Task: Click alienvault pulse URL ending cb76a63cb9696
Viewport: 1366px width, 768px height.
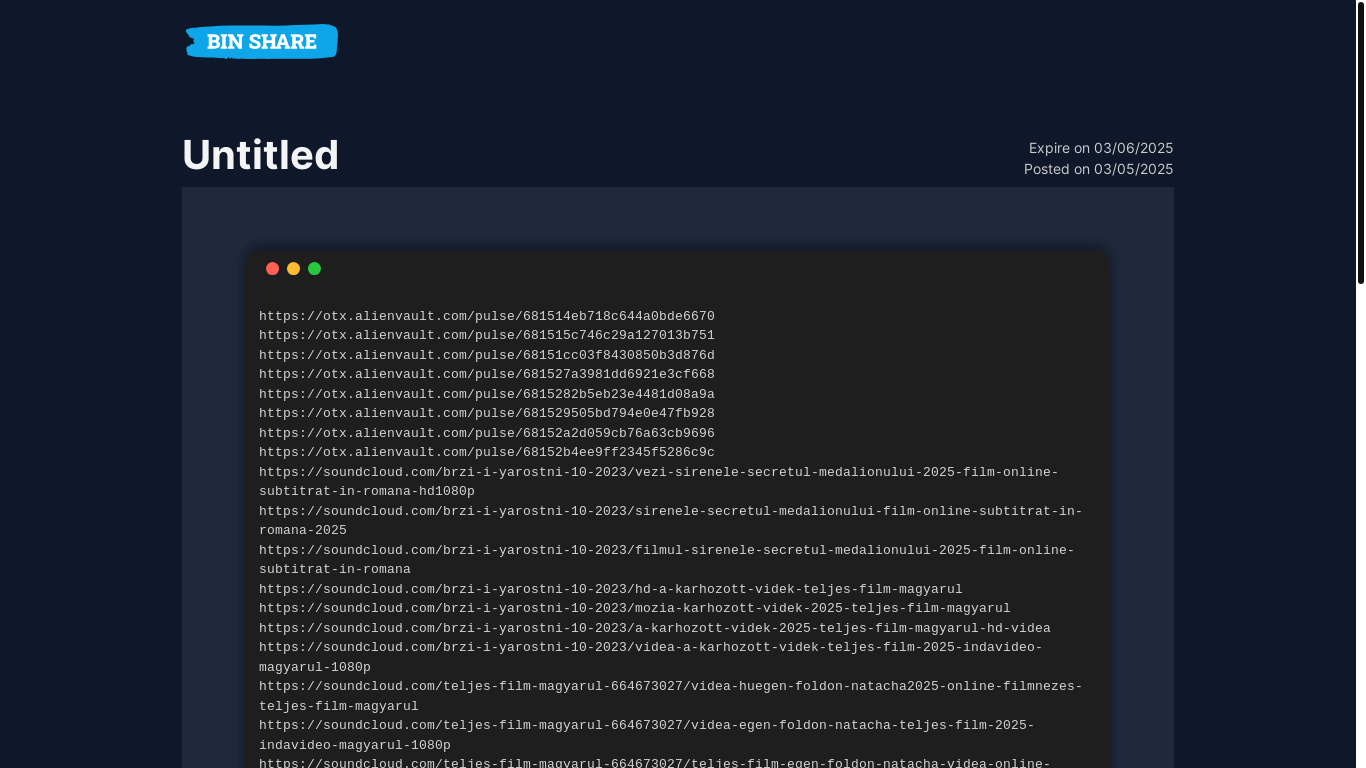Action: click(487, 433)
